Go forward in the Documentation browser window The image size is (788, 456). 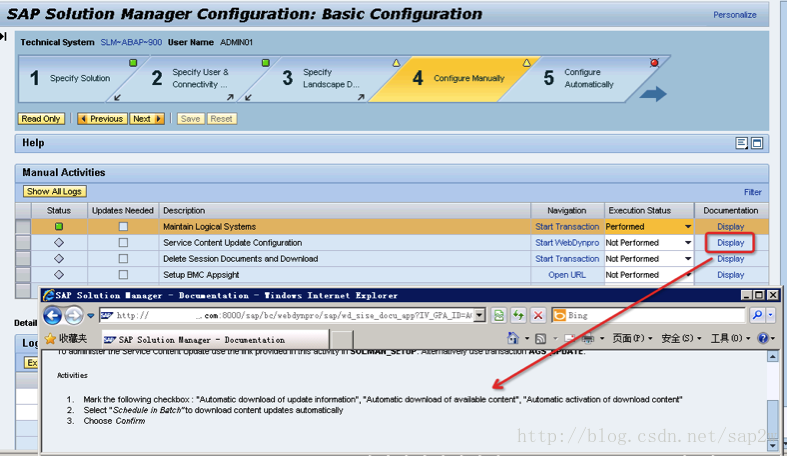point(74,316)
